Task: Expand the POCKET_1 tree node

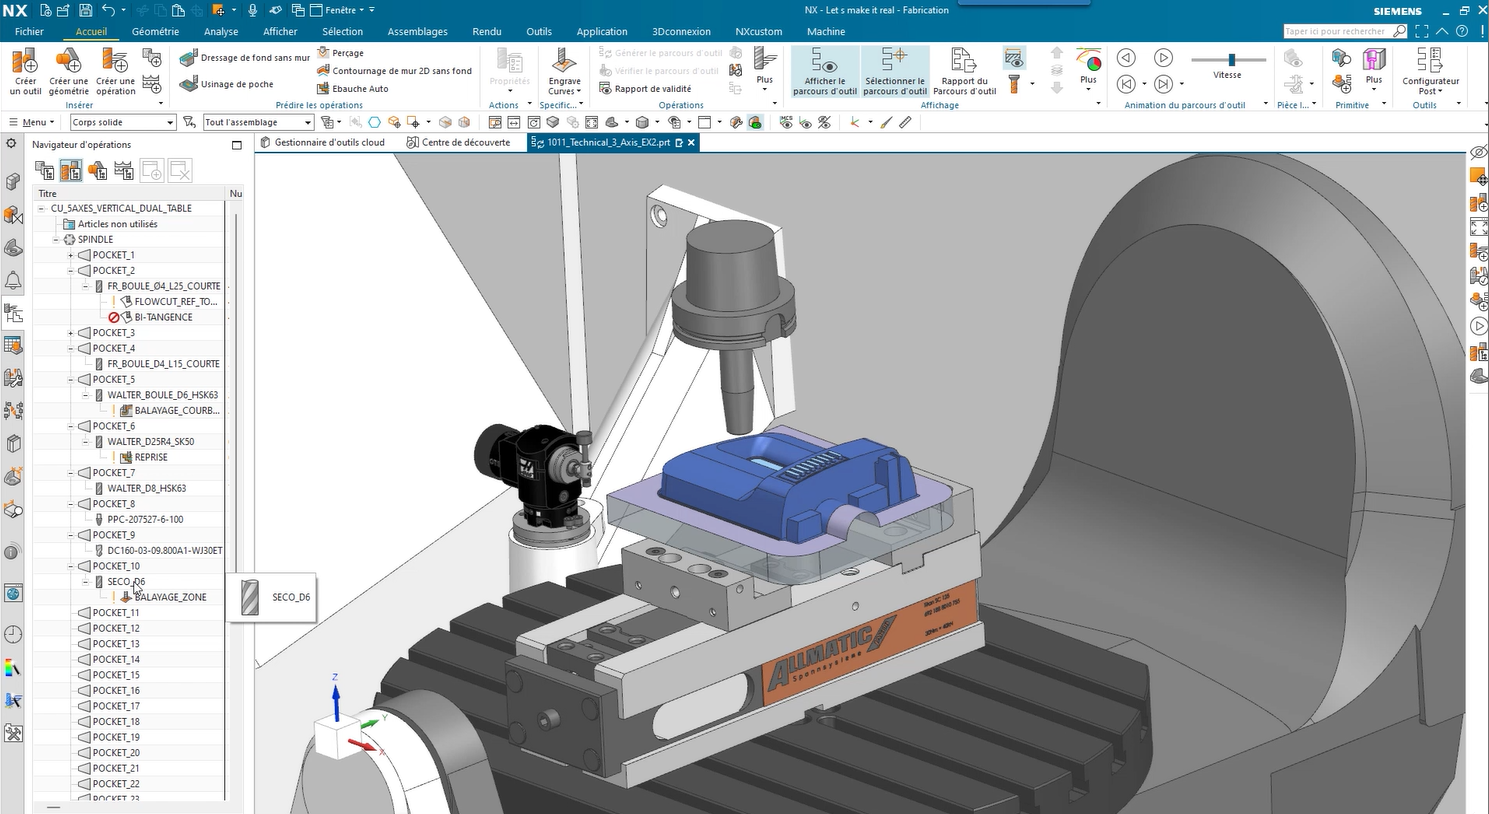Action: [71, 255]
